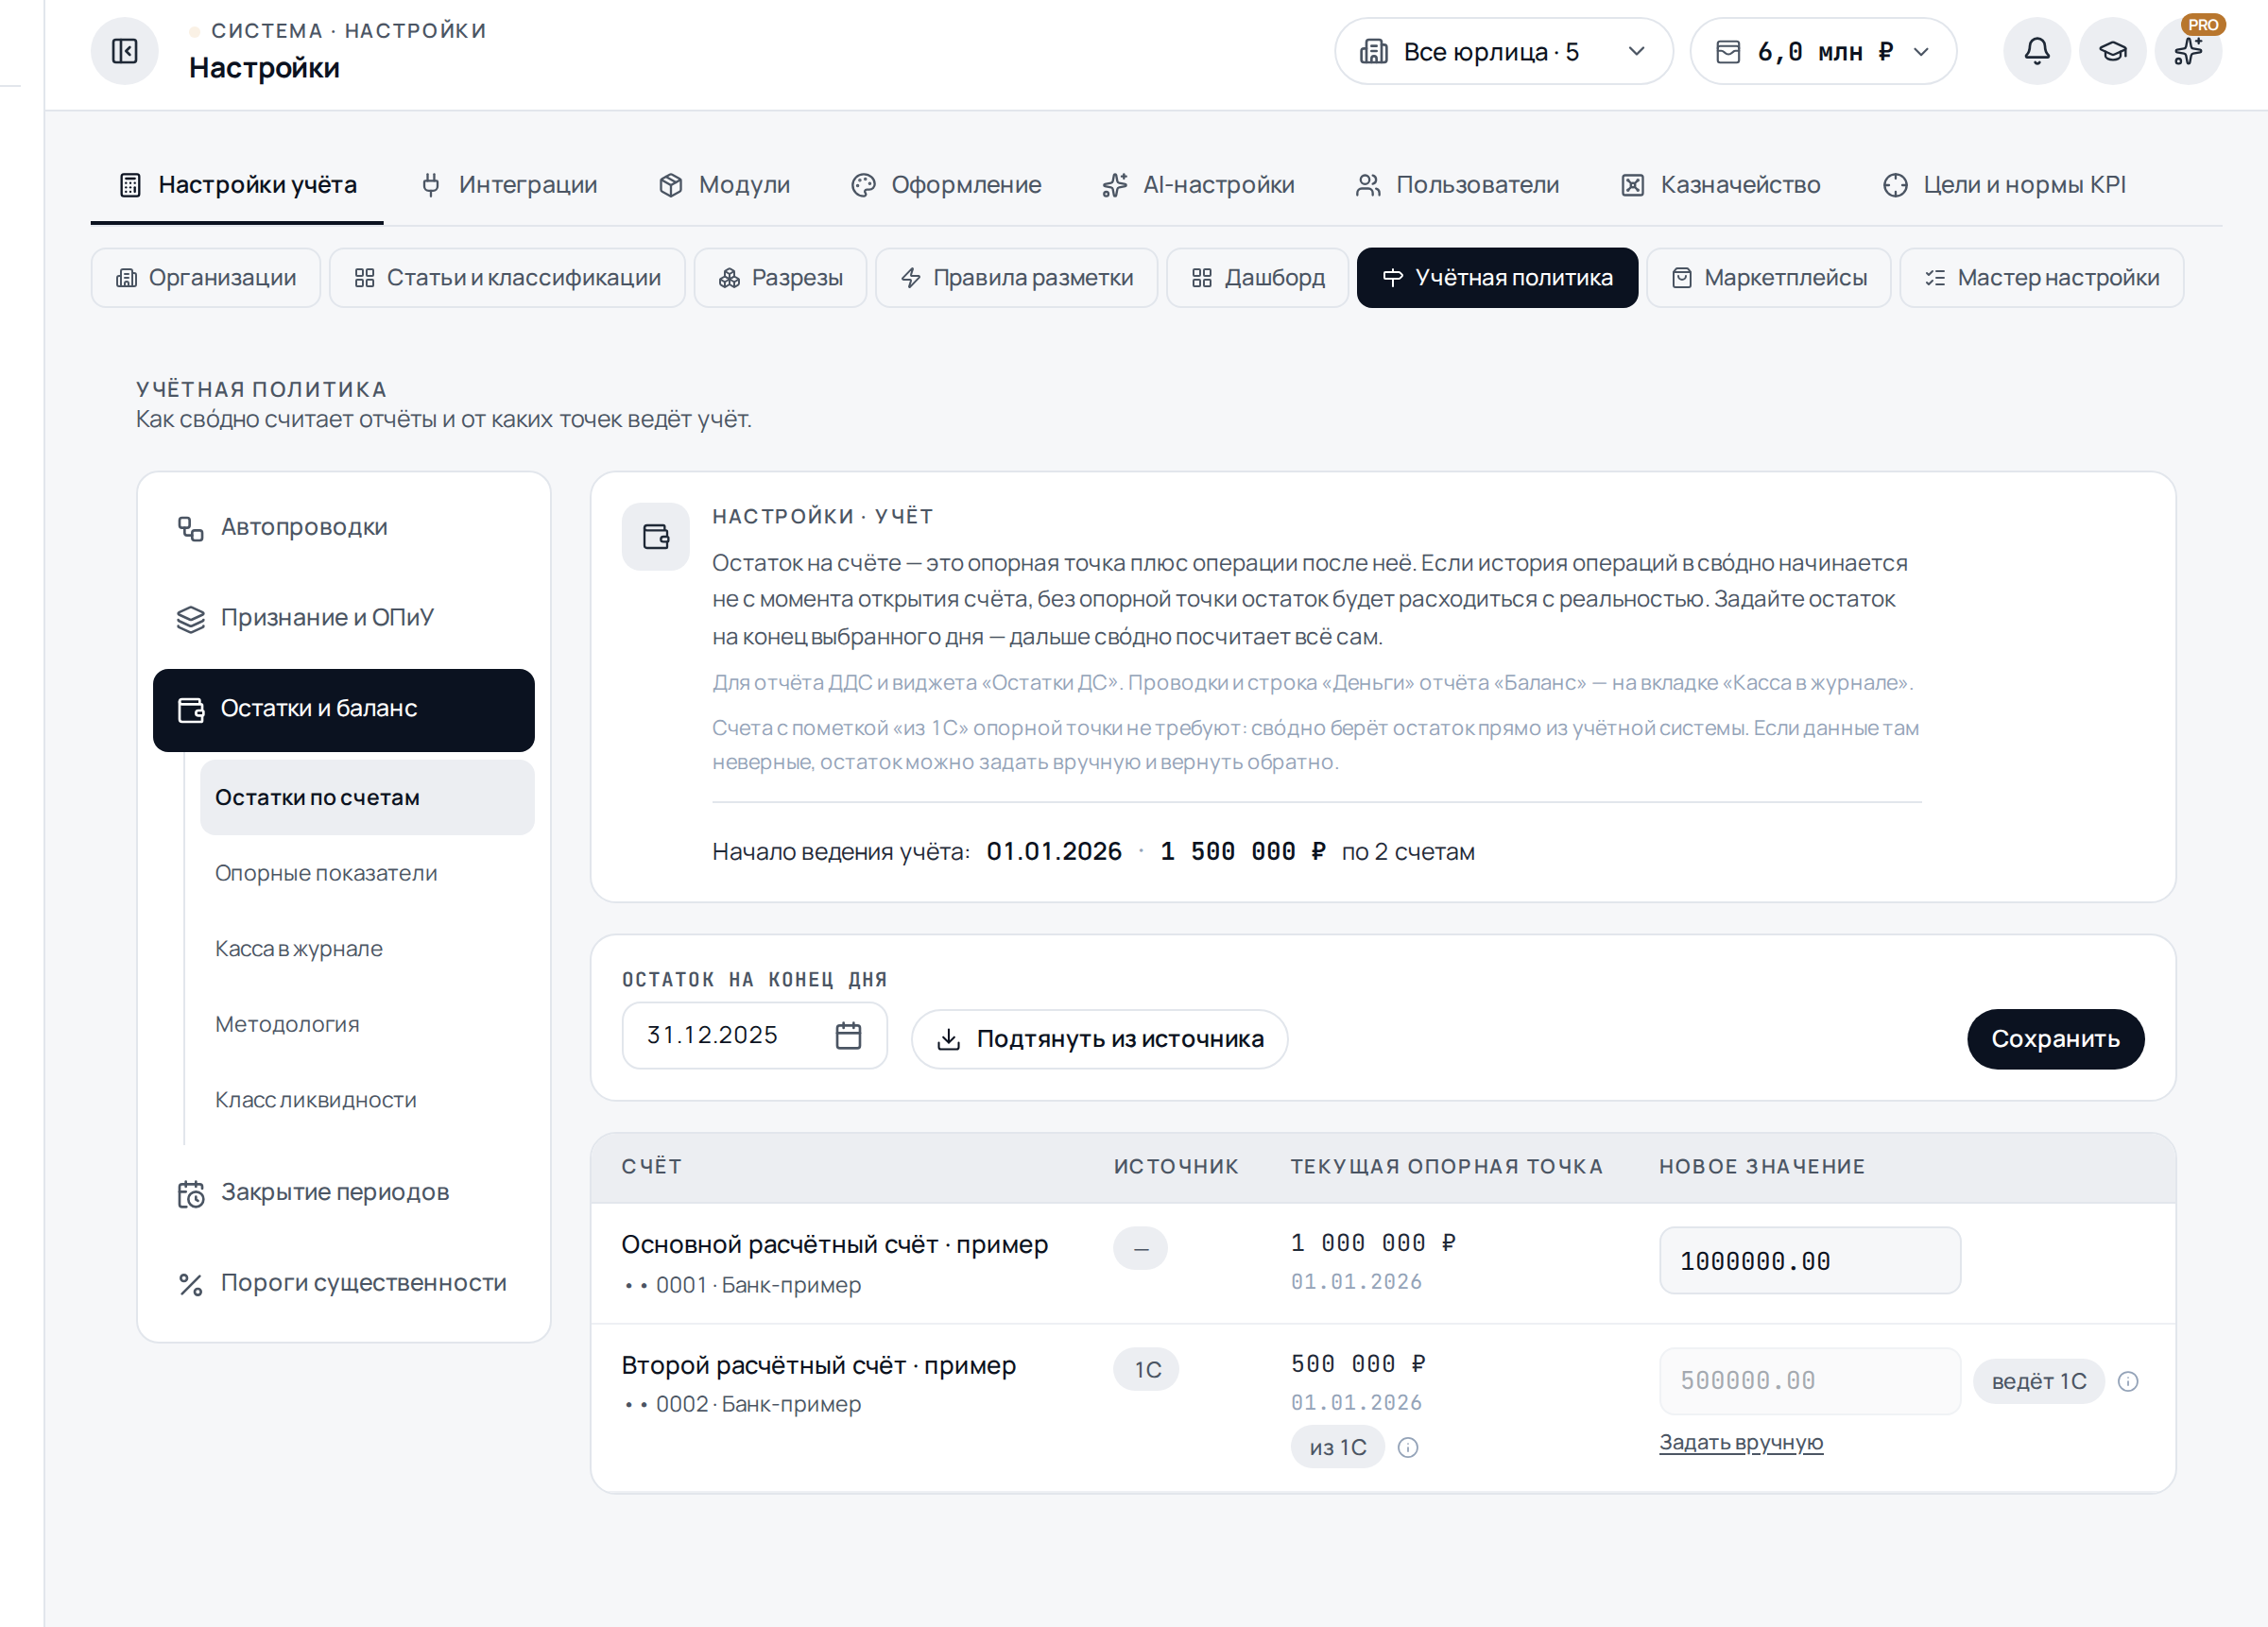The image size is (2268, 1627).
Task: Open «Признание и ОПиУ» section
Action: click(x=344, y=619)
